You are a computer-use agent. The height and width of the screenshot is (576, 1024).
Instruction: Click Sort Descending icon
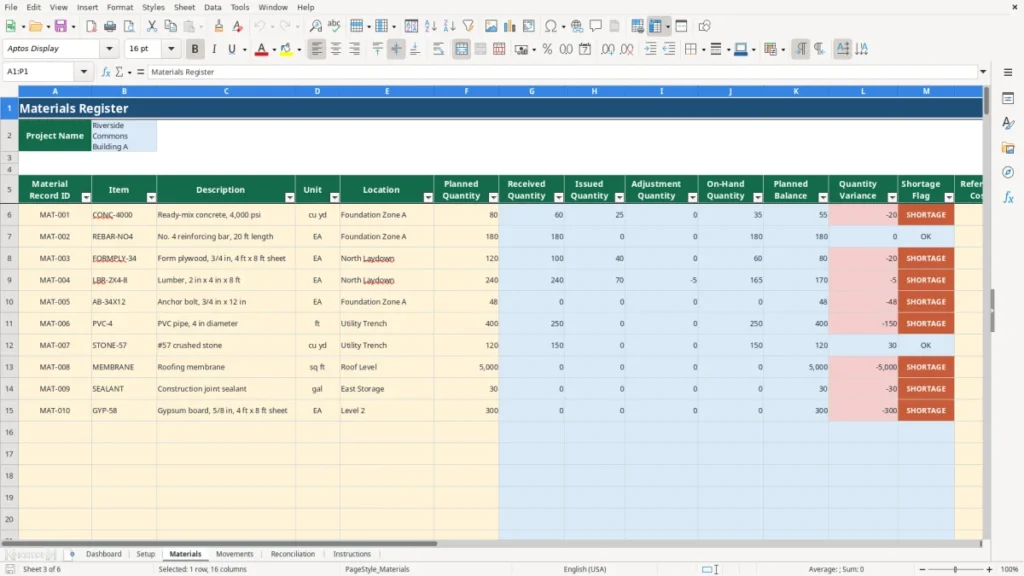click(x=449, y=26)
